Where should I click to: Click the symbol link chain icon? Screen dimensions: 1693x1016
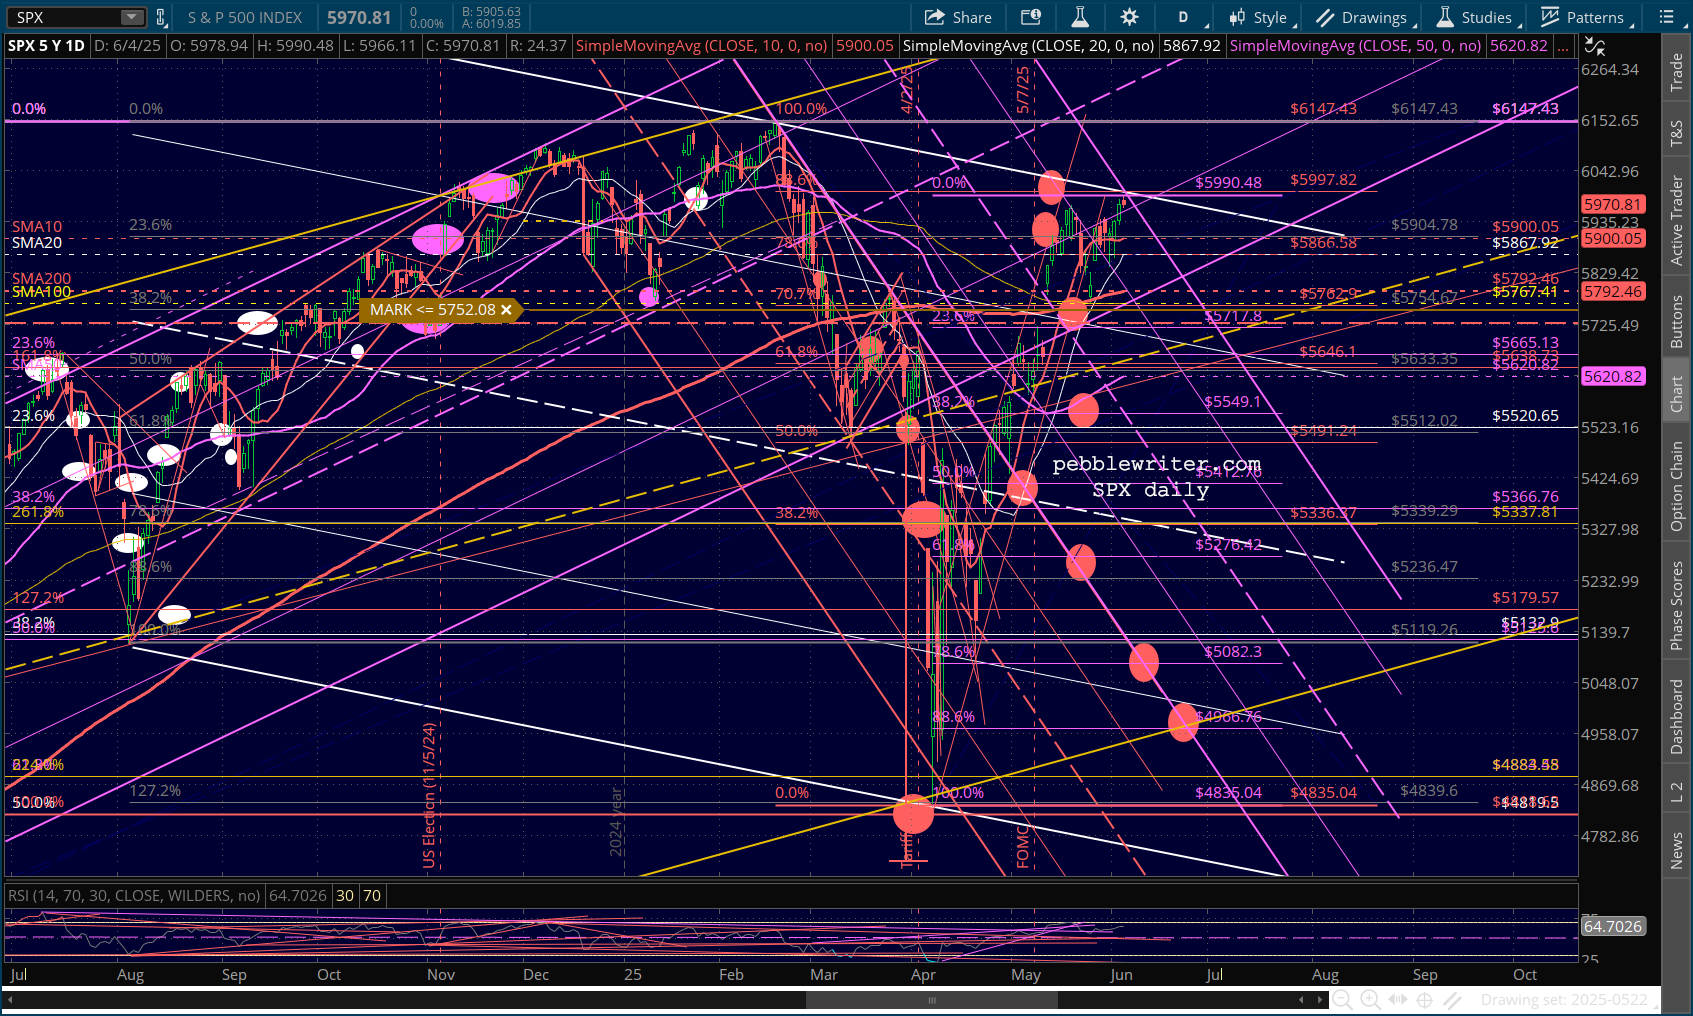click(161, 17)
